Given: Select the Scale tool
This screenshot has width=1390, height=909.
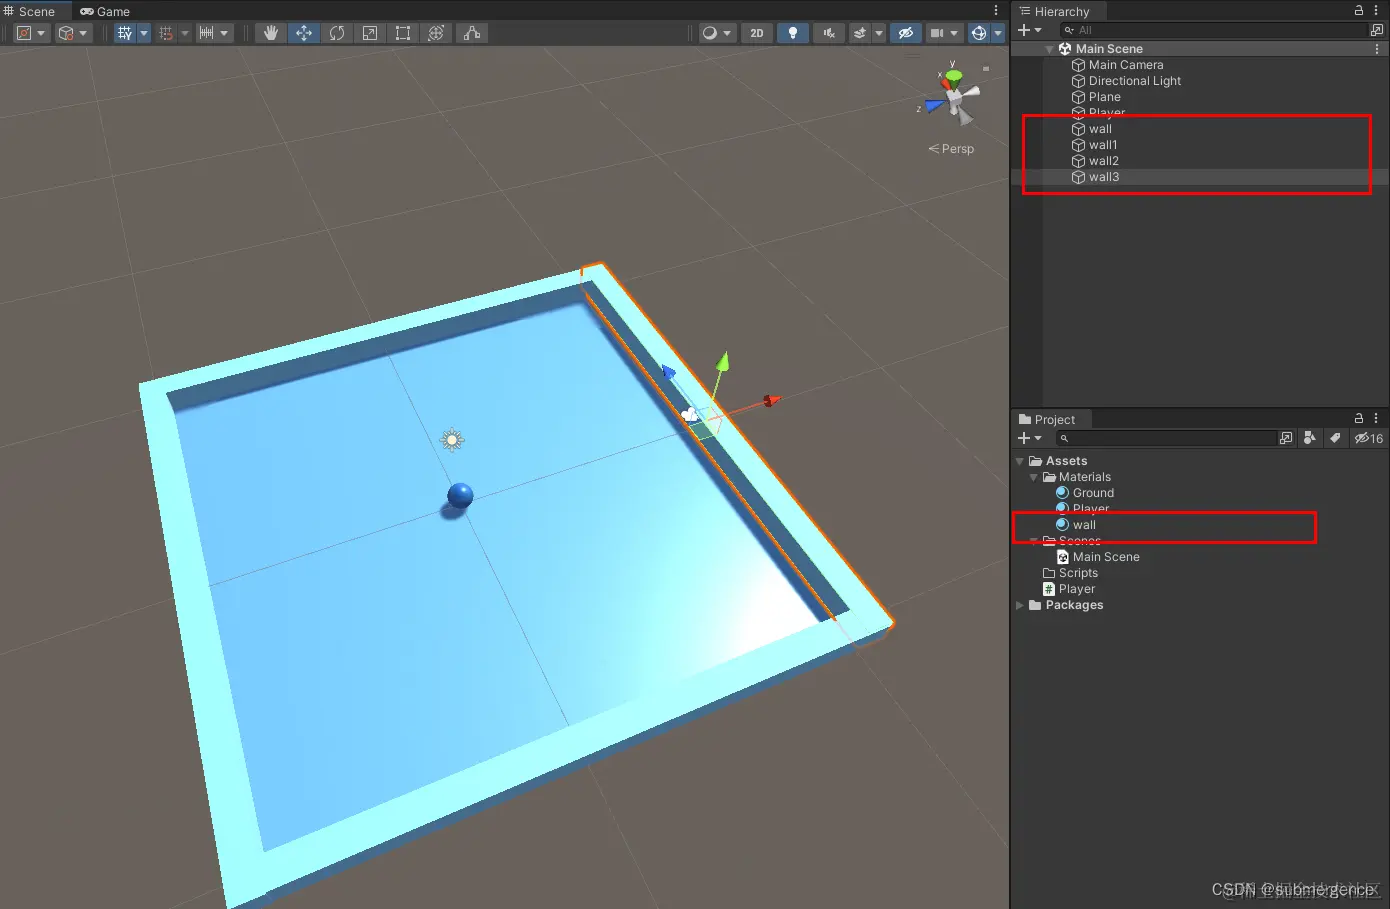Looking at the screenshot, I should click(x=370, y=33).
